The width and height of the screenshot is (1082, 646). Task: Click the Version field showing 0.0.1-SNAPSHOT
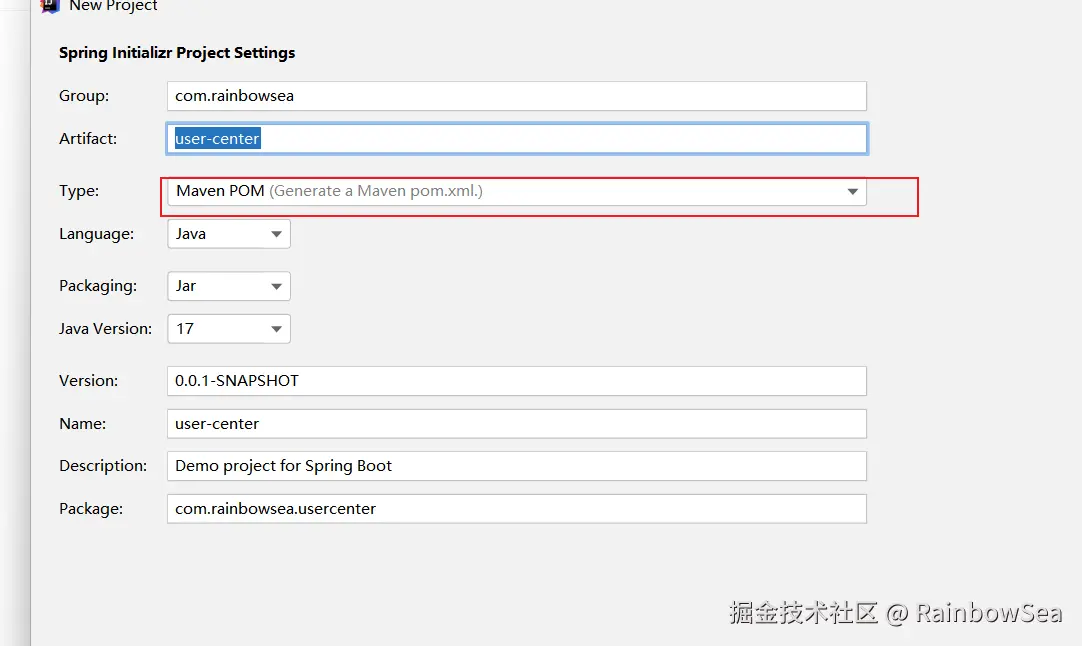516,381
